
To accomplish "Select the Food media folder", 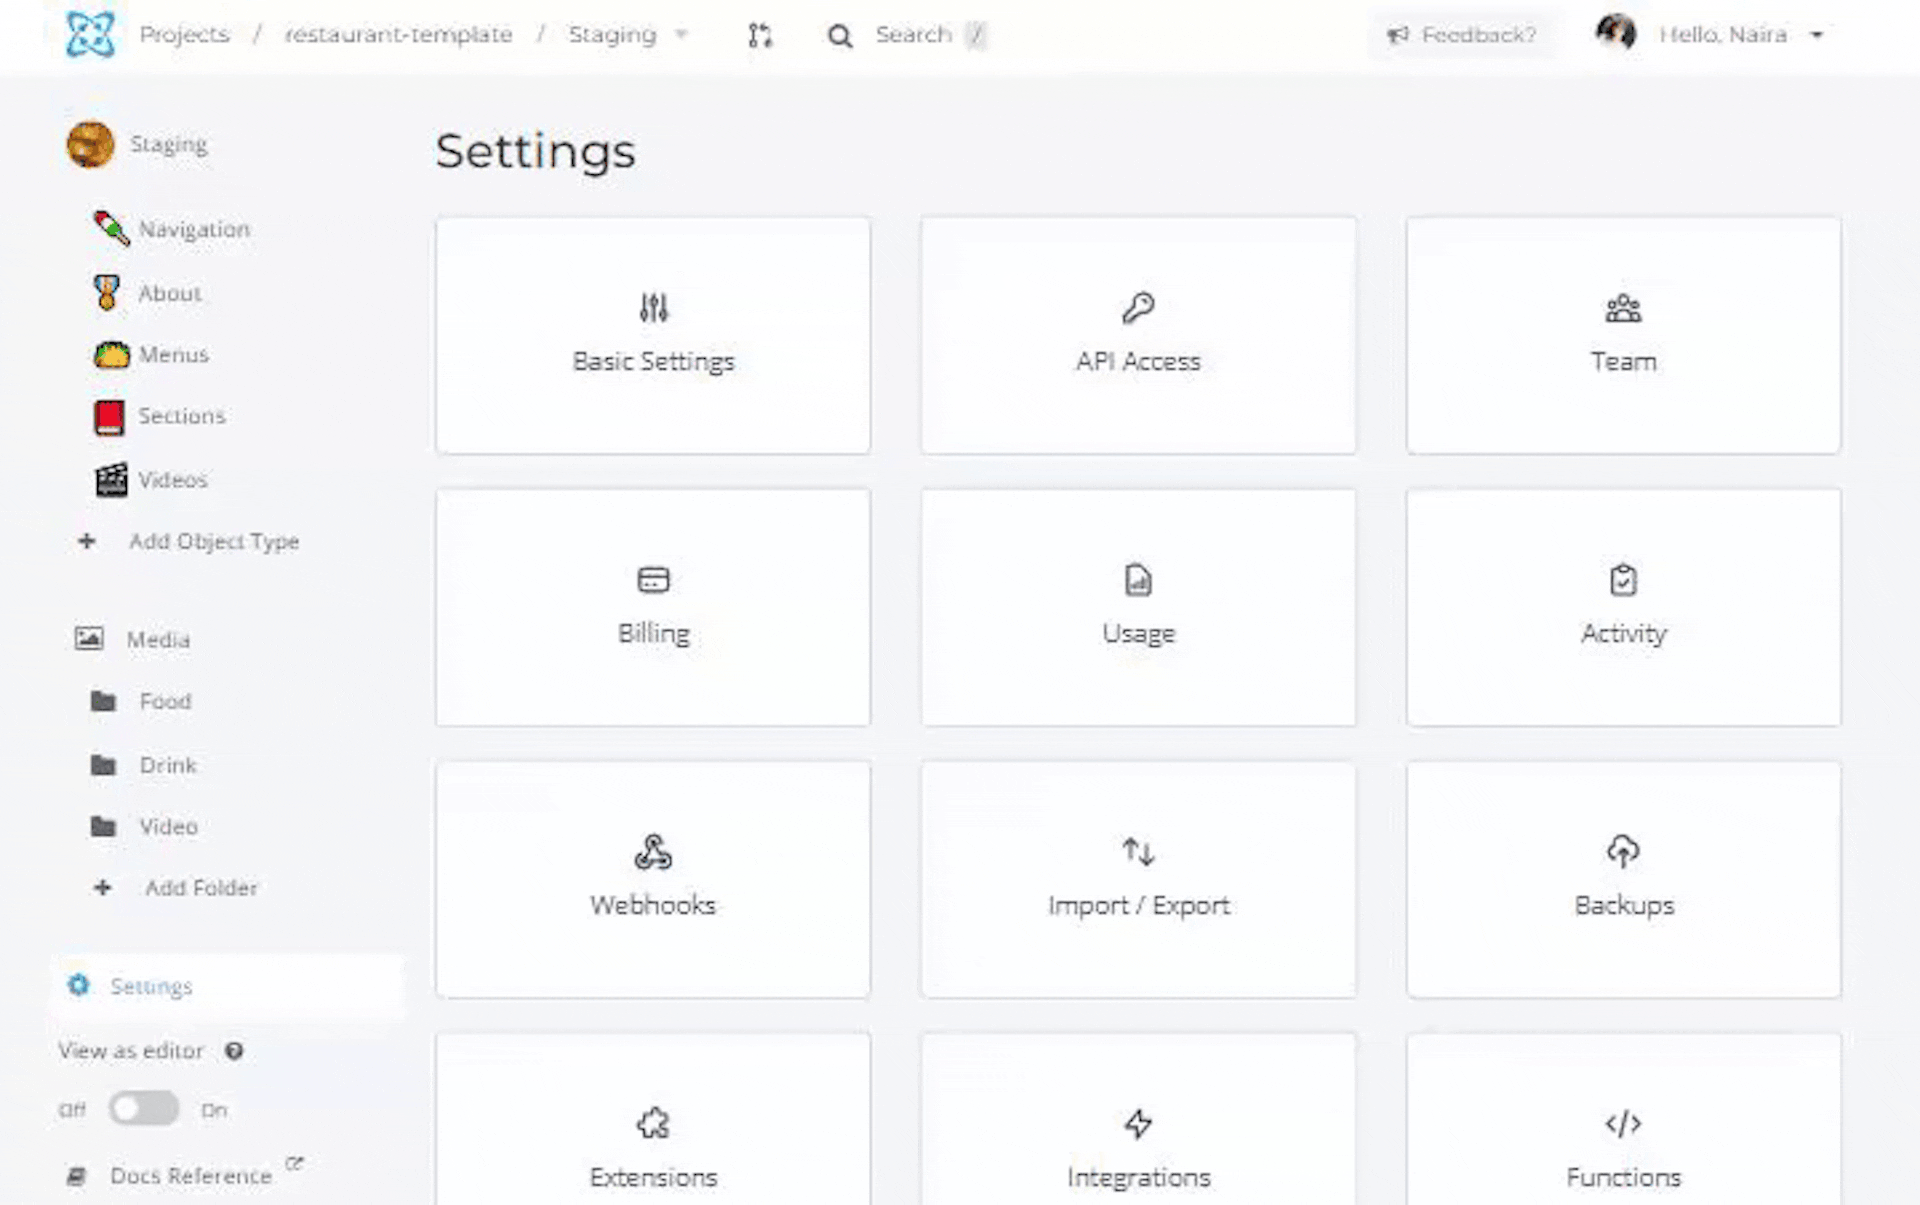I will pyautogui.click(x=165, y=701).
